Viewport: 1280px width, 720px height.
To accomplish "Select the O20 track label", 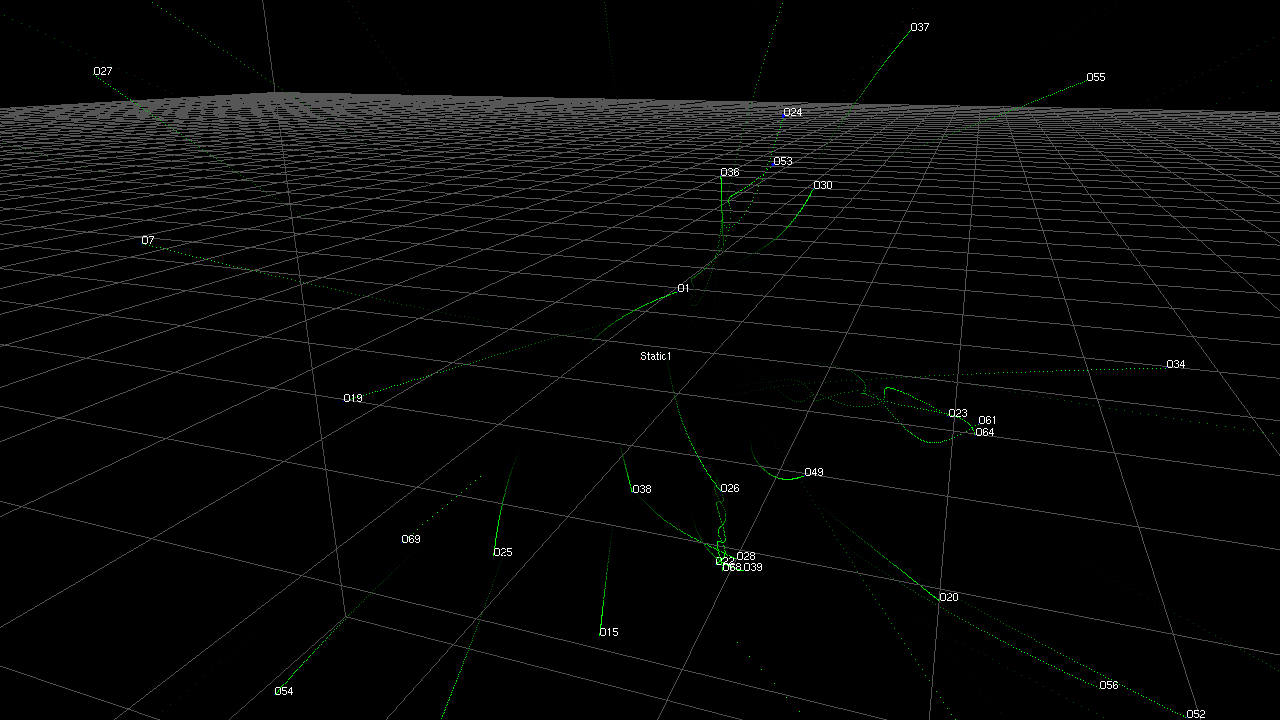I will [x=949, y=598].
